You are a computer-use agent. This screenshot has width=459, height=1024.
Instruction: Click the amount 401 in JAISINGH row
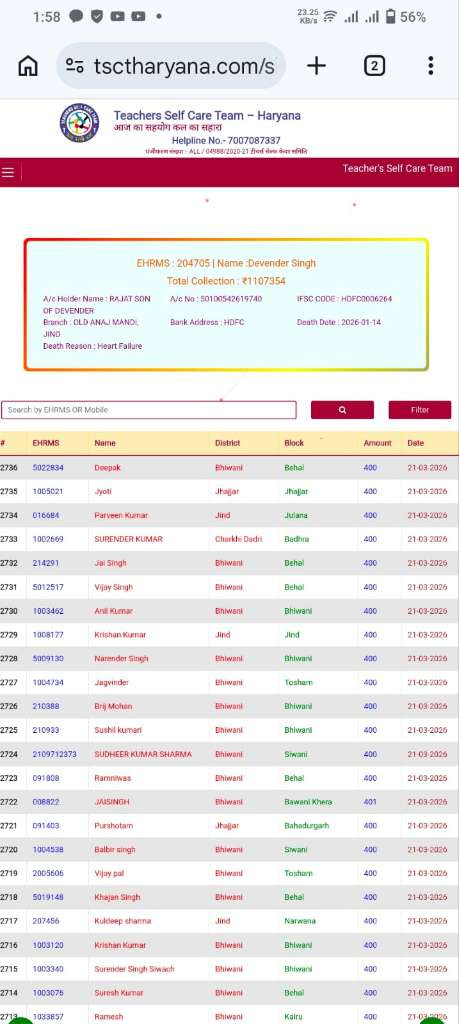[x=370, y=802]
